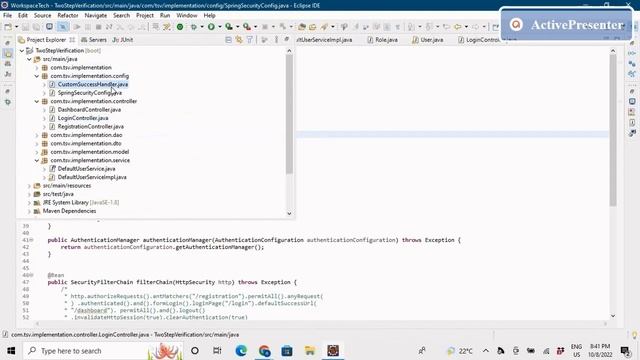Select DefaultUserServiceImpl.java in the tree
The height and width of the screenshot is (360, 640).
point(92,177)
